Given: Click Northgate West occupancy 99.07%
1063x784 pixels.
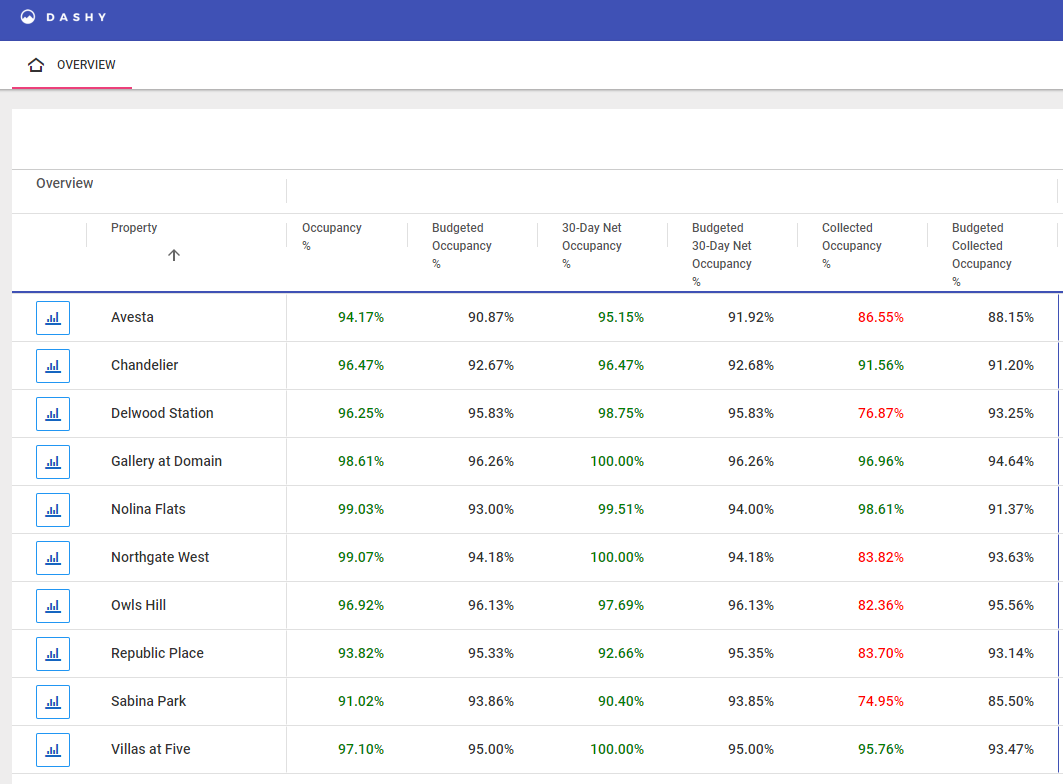Looking at the screenshot, I should (x=361, y=557).
